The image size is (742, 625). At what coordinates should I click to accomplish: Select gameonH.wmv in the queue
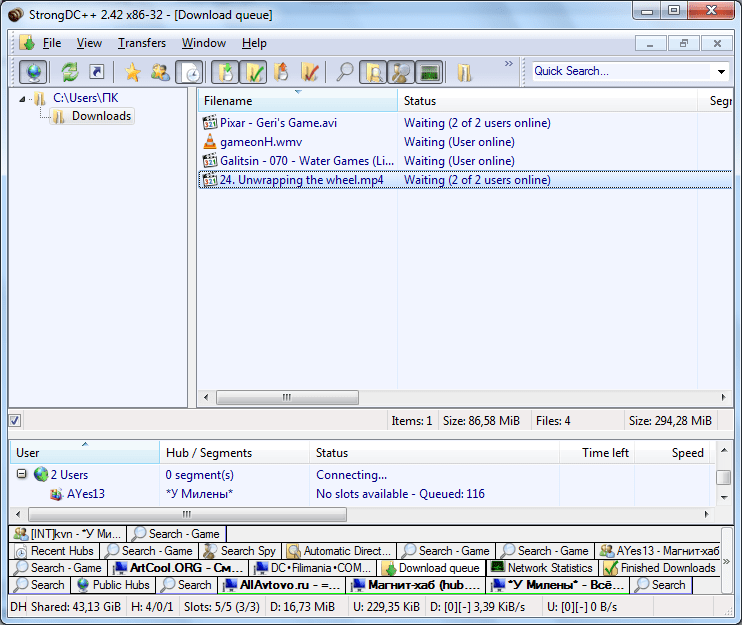click(261, 142)
